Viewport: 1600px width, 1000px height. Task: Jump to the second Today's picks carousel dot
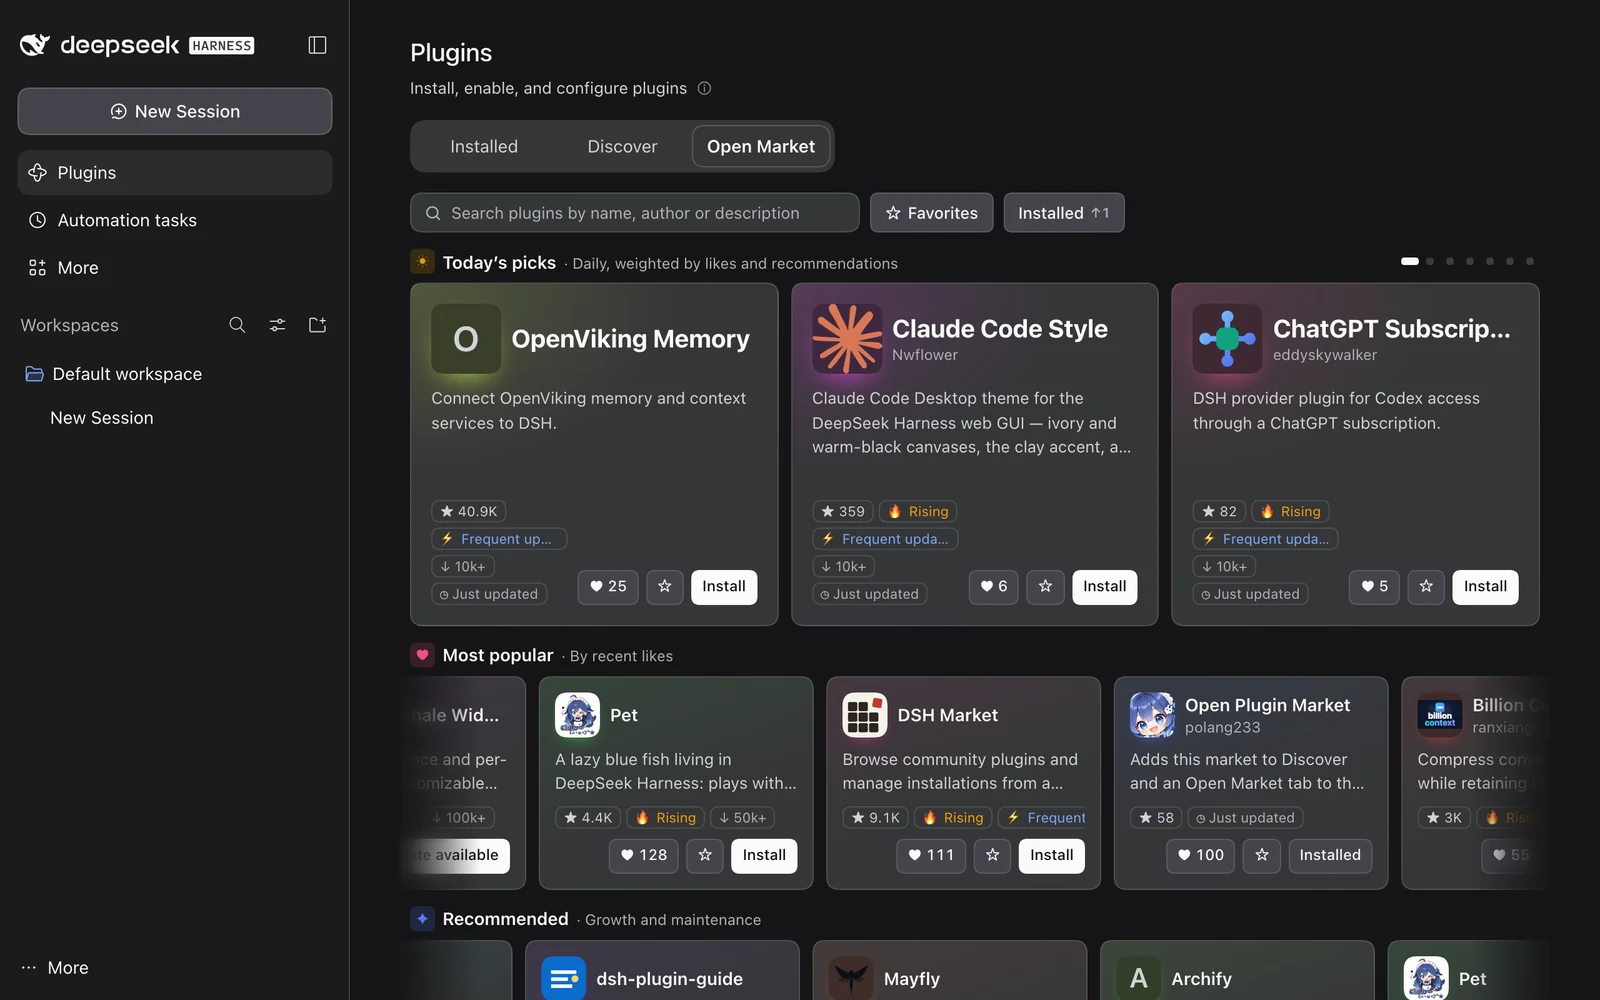point(1430,261)
